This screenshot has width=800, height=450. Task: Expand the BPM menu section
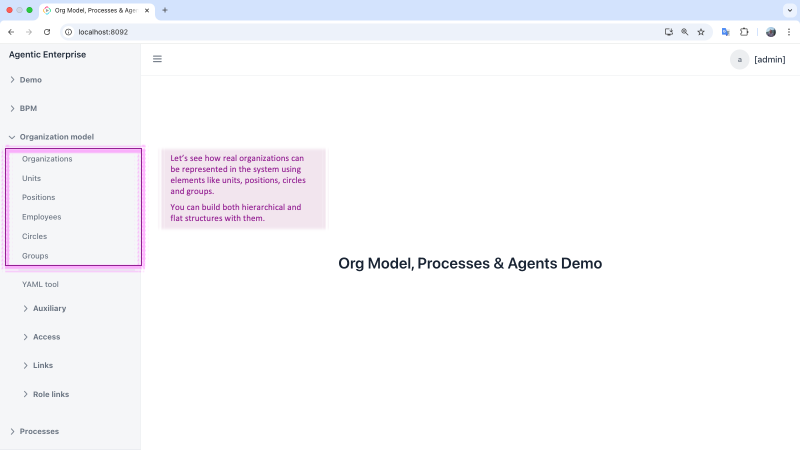(23, 108)
